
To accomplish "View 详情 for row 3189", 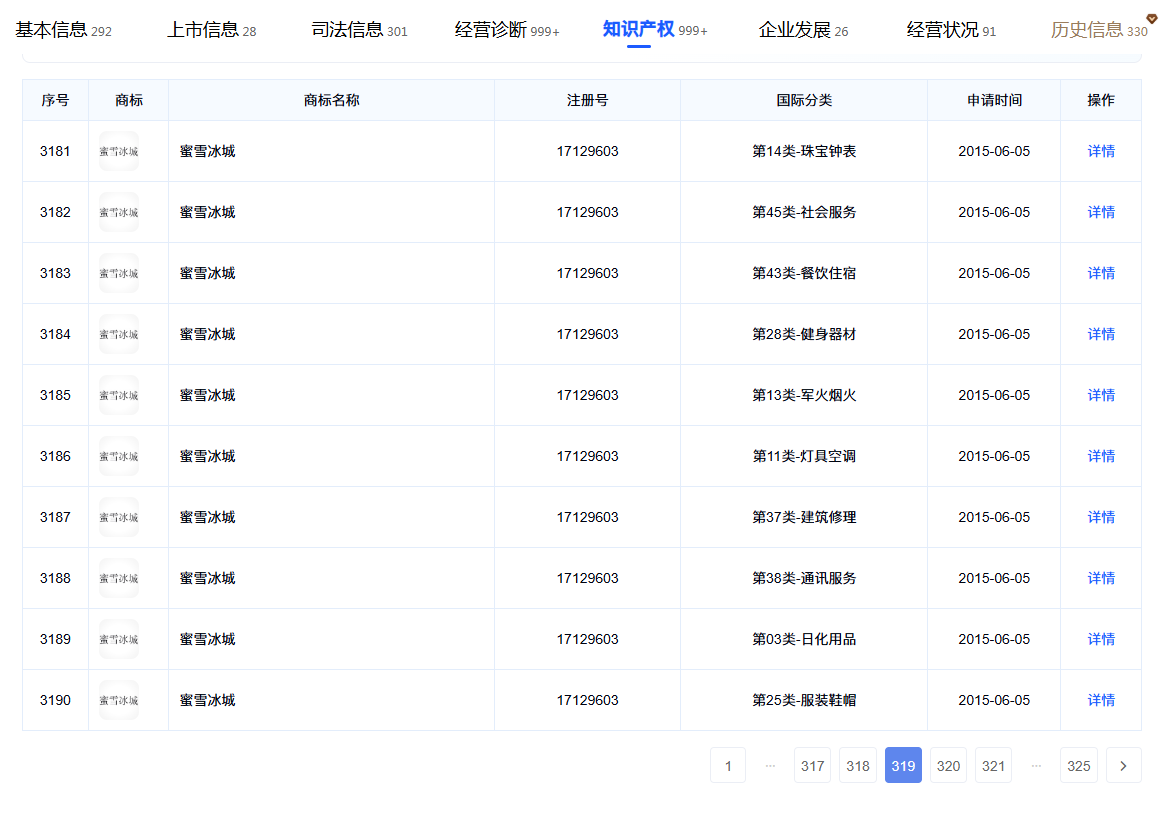I will [1101, 639].
